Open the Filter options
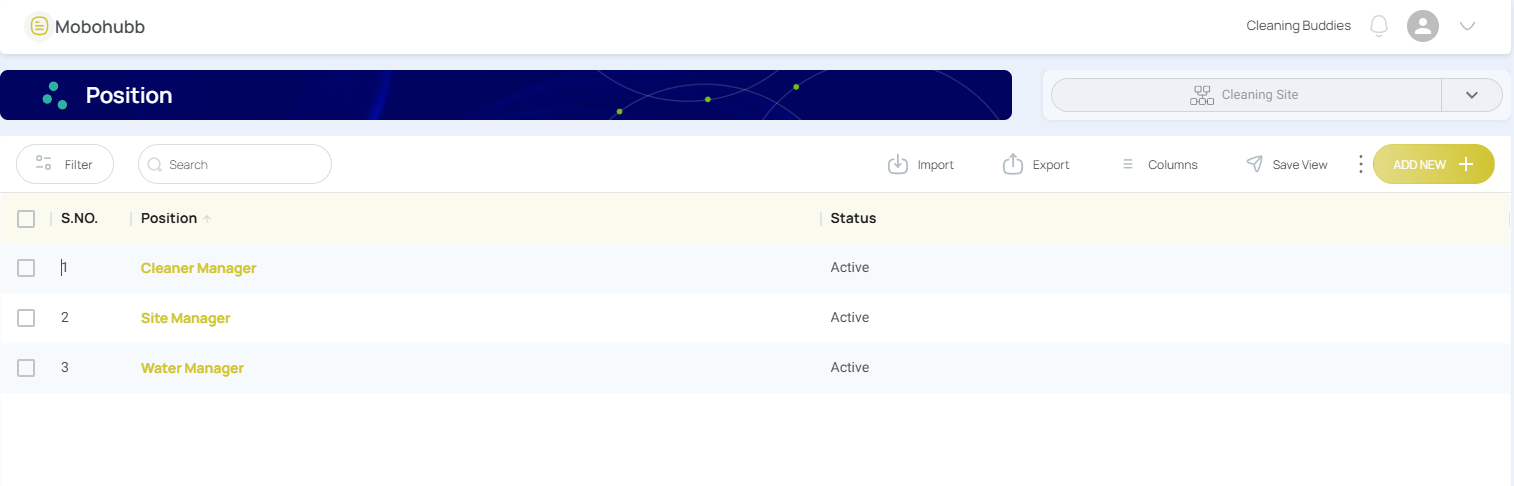Viewport: 1514px width, 486px height. [65, 164]
